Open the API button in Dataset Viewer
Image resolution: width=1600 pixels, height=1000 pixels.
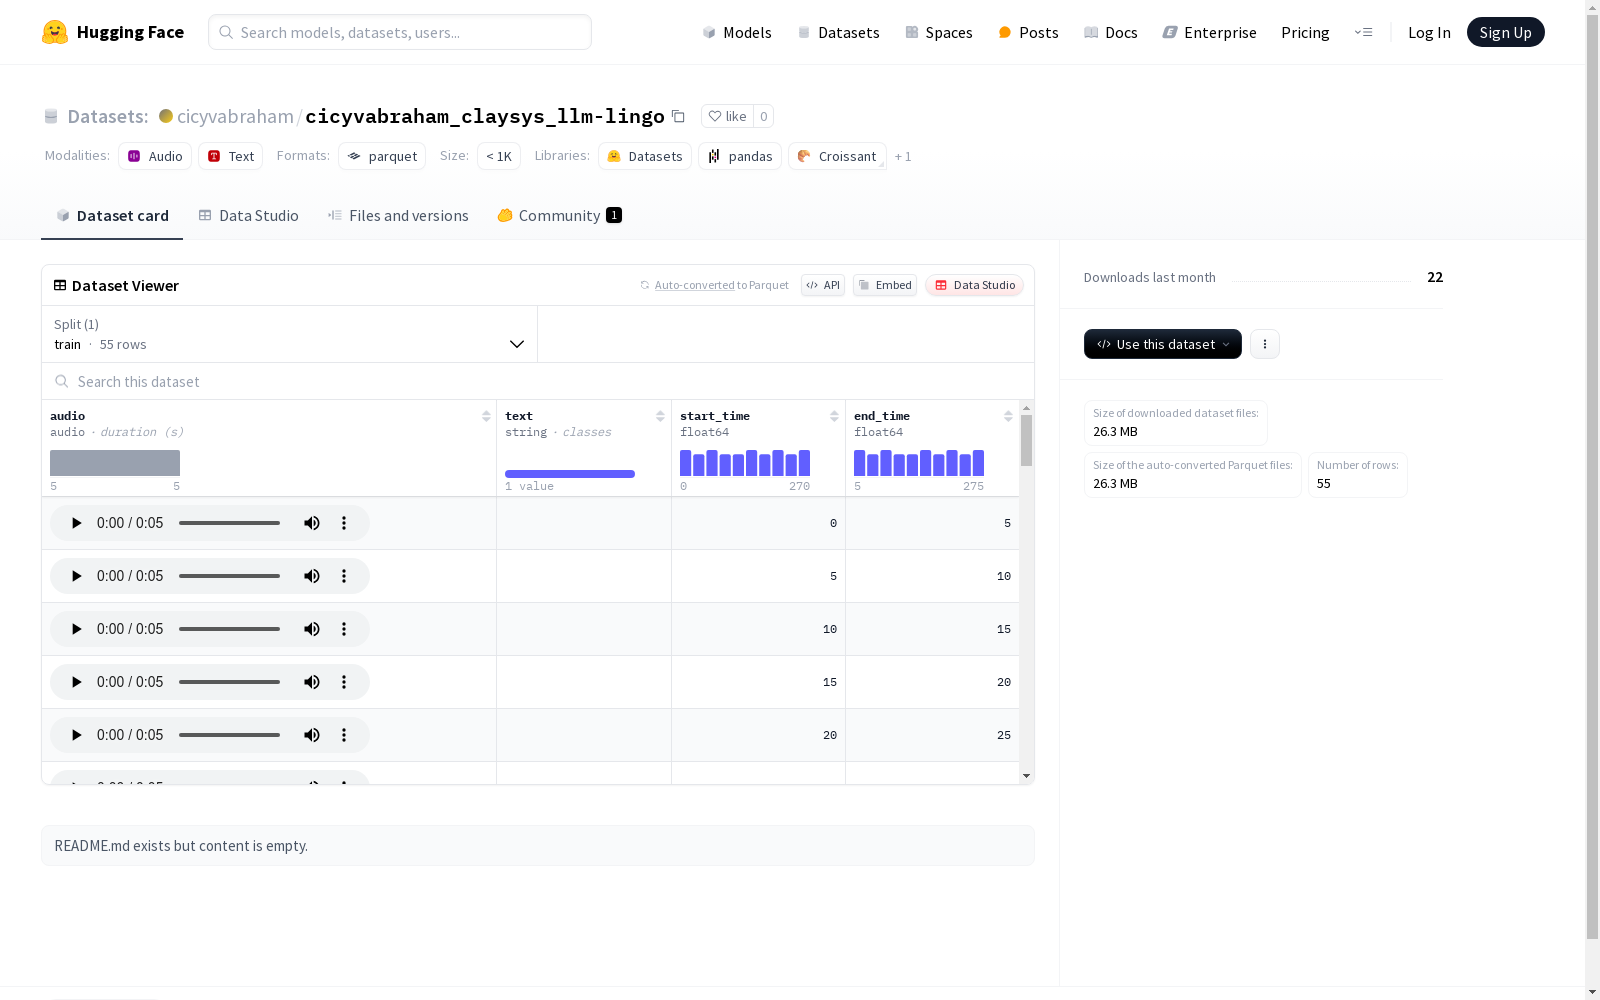(x=823, y=285)
